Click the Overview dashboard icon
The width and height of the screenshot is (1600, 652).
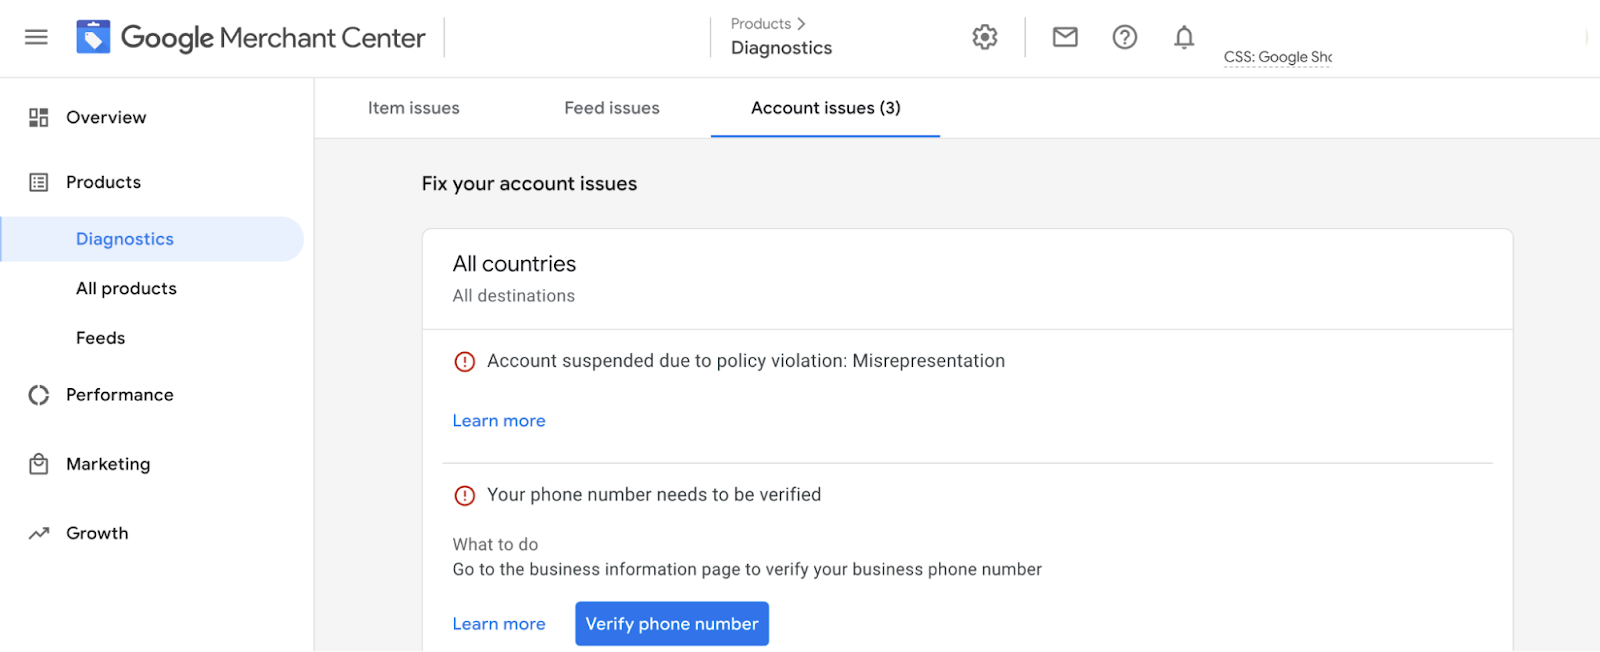click(x=39, y=118)
